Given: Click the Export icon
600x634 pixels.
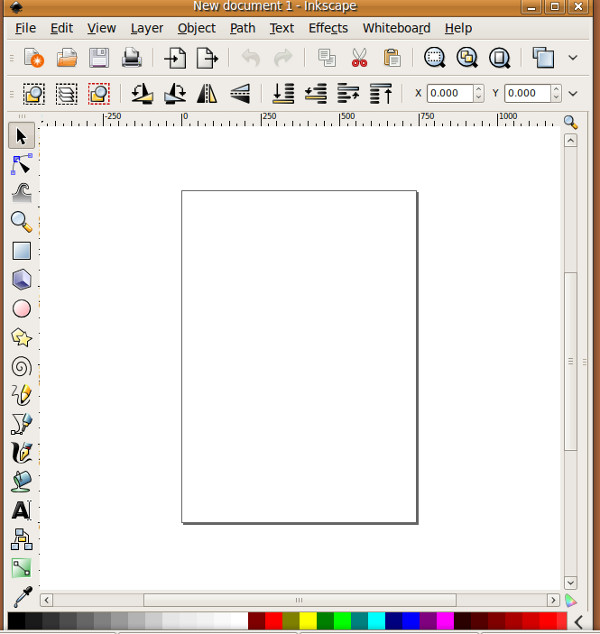Looking at the screenshot, I should point(207,57).
